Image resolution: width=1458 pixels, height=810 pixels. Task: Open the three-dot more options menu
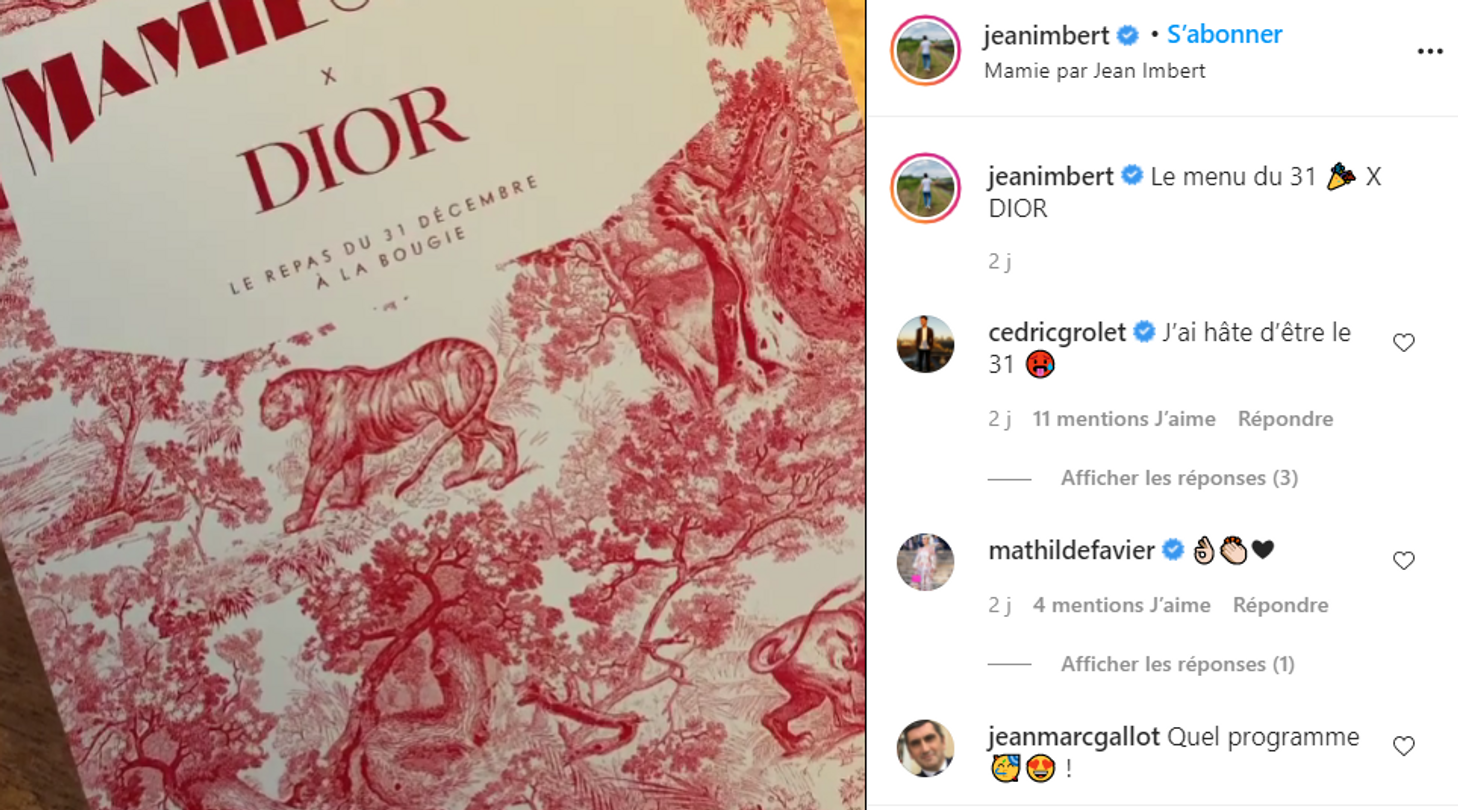1430,52
